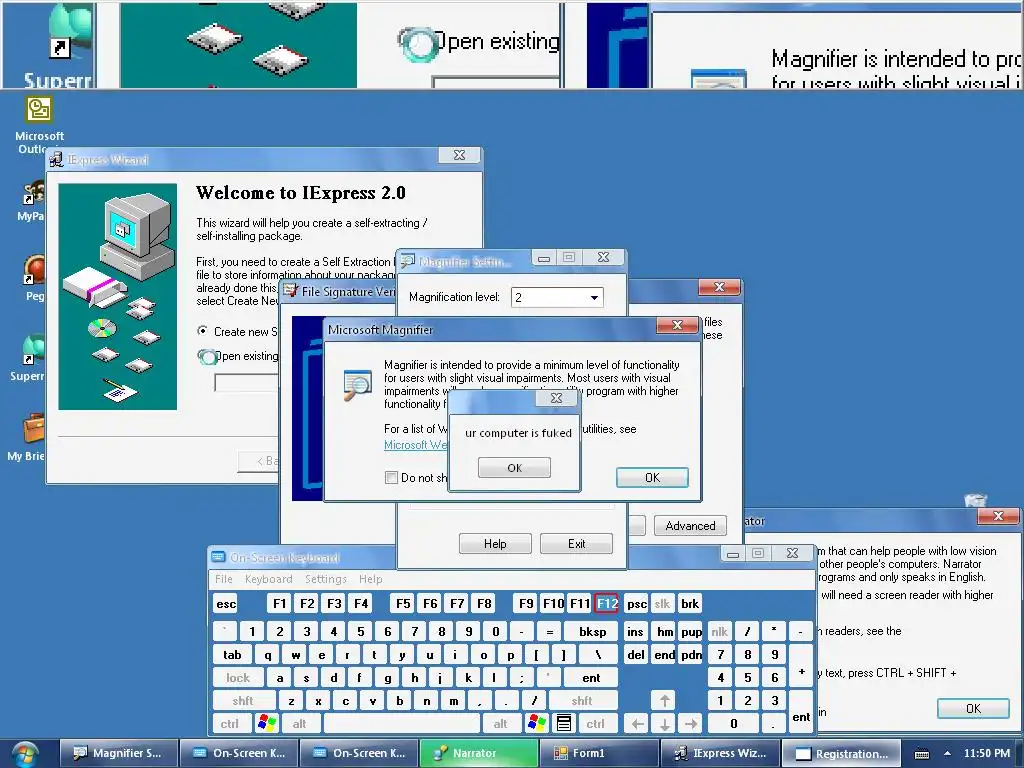Click the application menu key icon

click(x=564, y=724)
